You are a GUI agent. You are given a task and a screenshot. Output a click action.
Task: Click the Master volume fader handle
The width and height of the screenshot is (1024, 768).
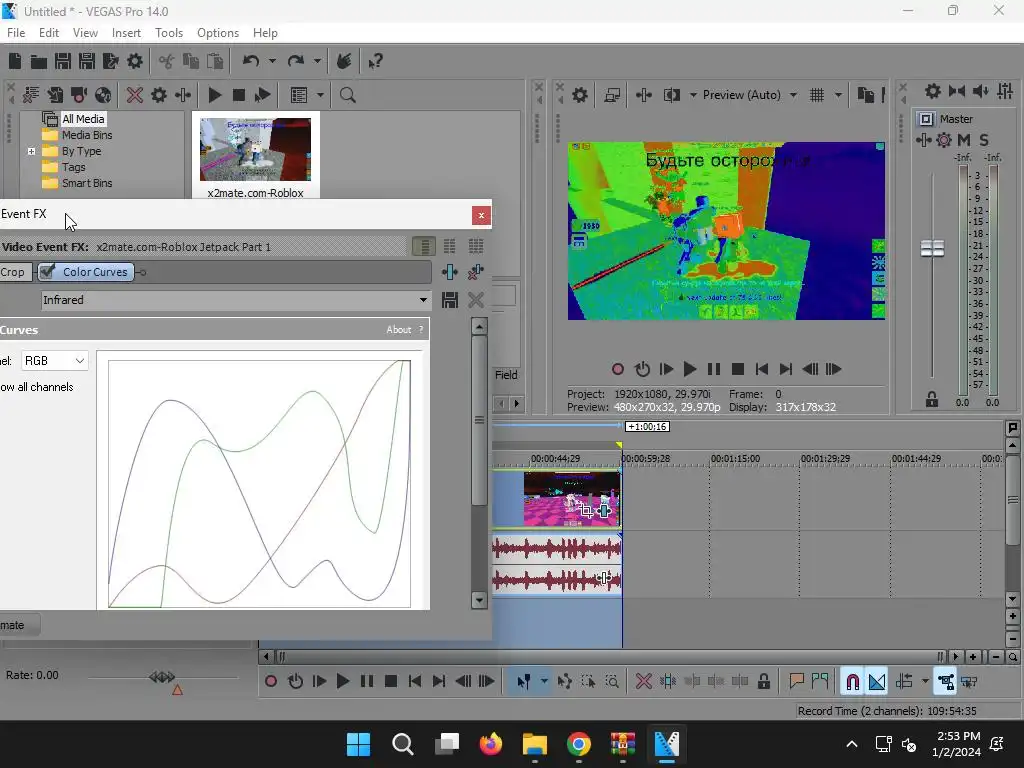coord(932,248)
